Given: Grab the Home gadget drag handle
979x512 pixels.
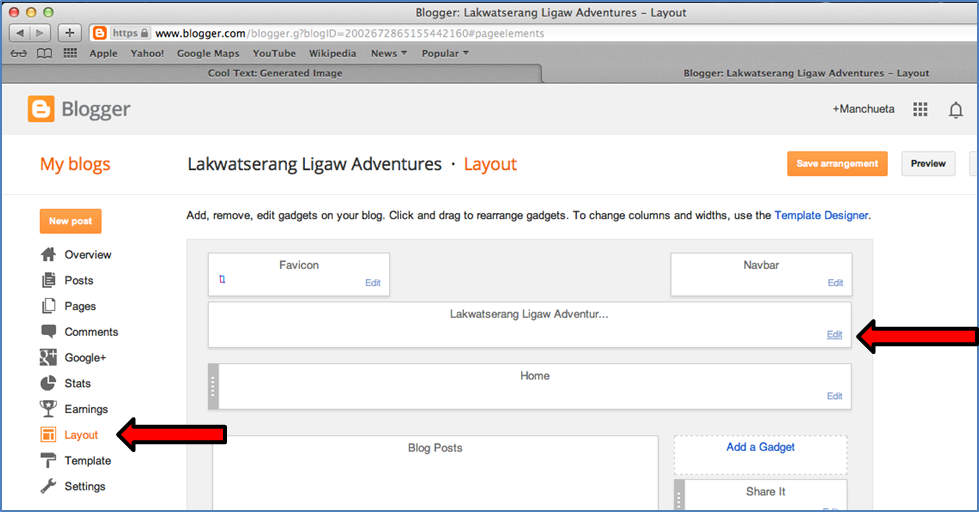Looking at the screenshot, I should tap(213, 386).
